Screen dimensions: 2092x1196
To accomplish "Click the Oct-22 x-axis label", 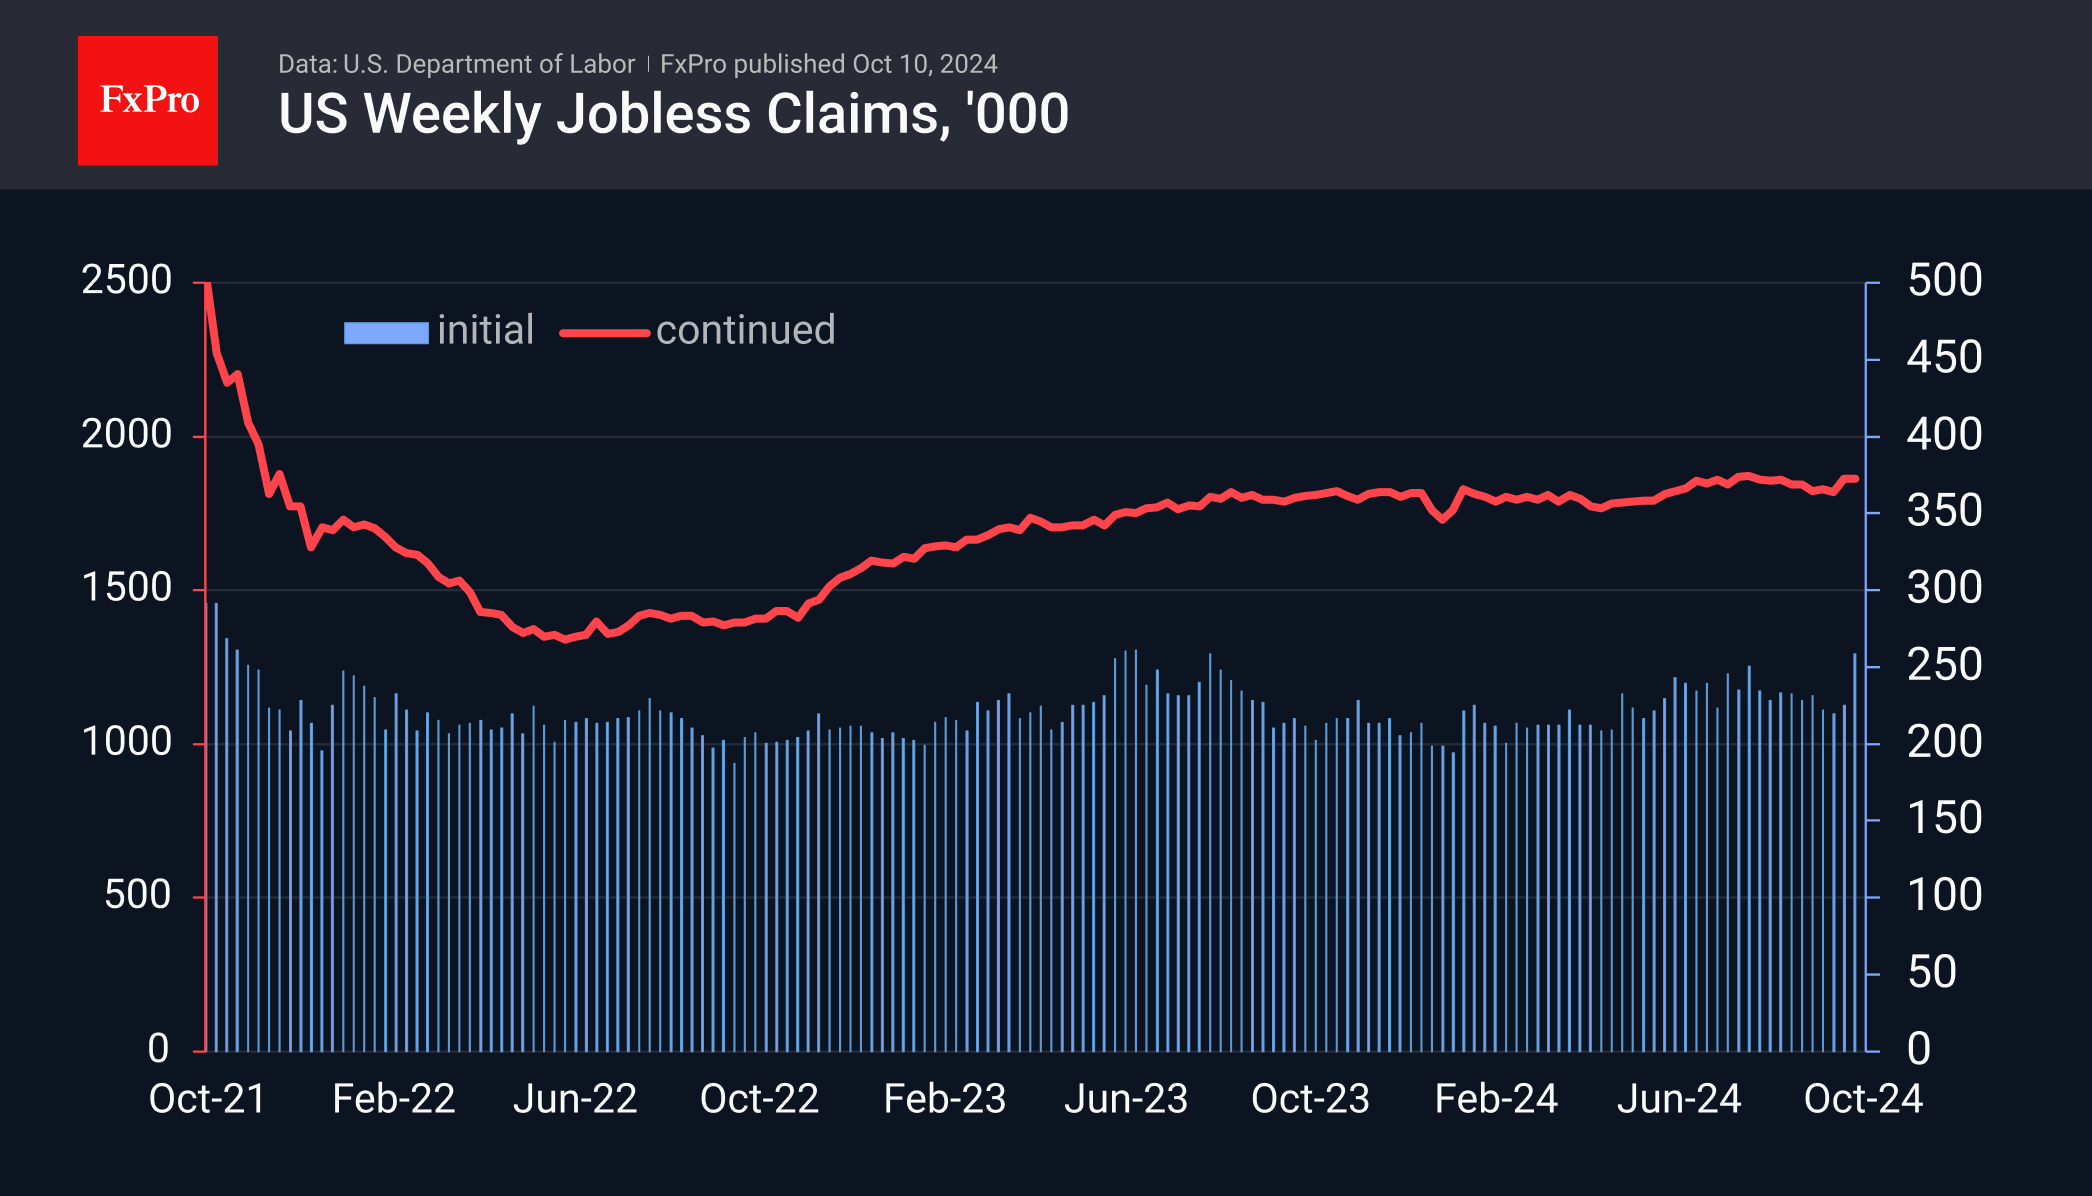I will [x=759, y=1099].
